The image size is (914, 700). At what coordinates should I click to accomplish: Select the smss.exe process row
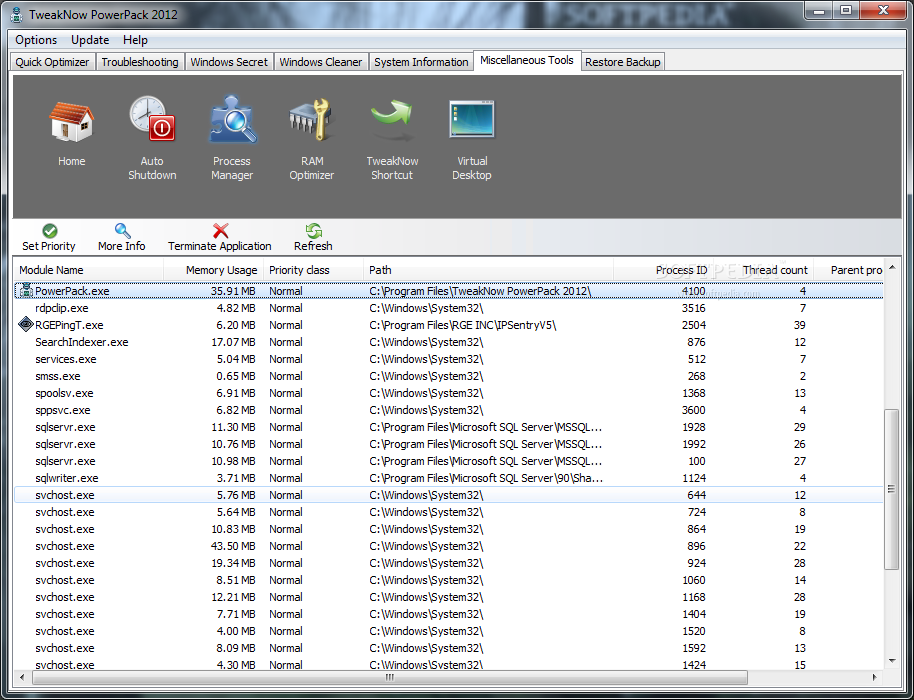pos(449,376)
